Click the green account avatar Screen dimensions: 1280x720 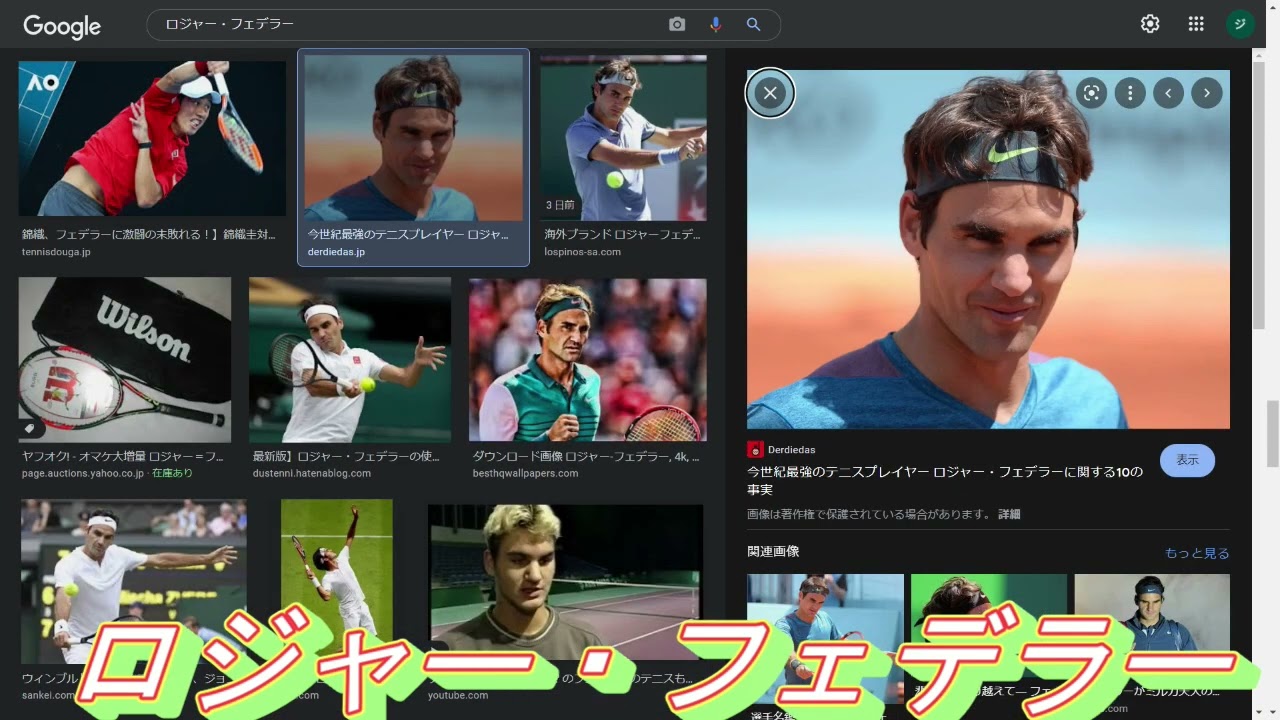click(1240, 24)
